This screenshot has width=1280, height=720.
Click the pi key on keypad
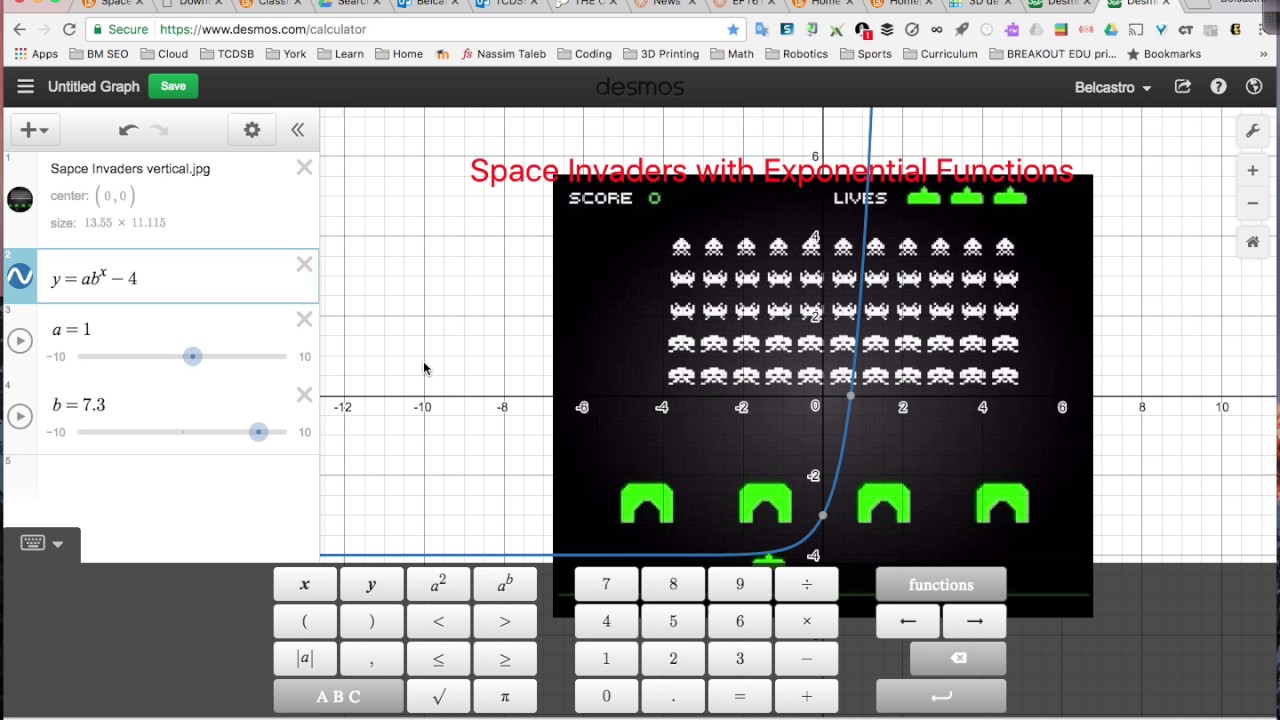(x=505, y=697)
